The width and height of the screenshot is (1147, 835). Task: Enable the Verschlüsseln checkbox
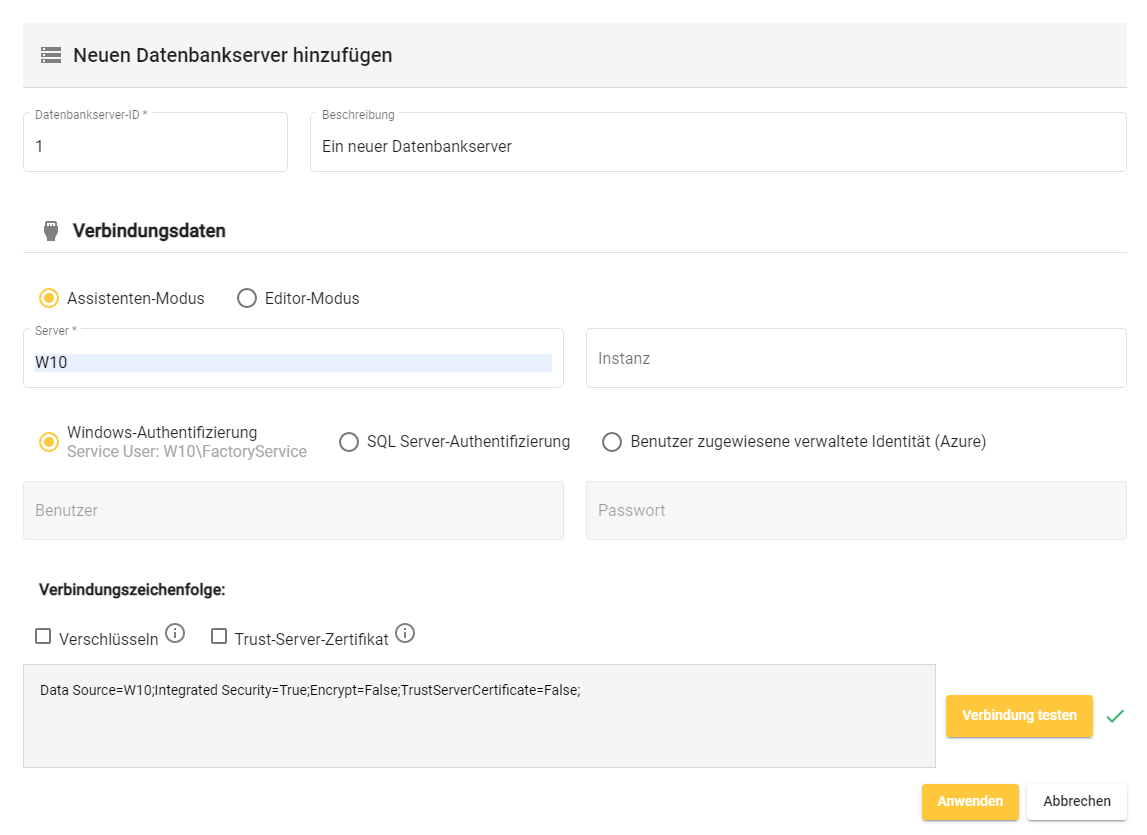(x=43, y=634)
